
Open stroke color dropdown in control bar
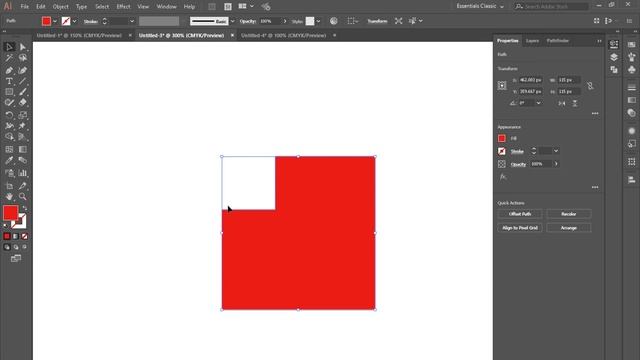point(74,21)
